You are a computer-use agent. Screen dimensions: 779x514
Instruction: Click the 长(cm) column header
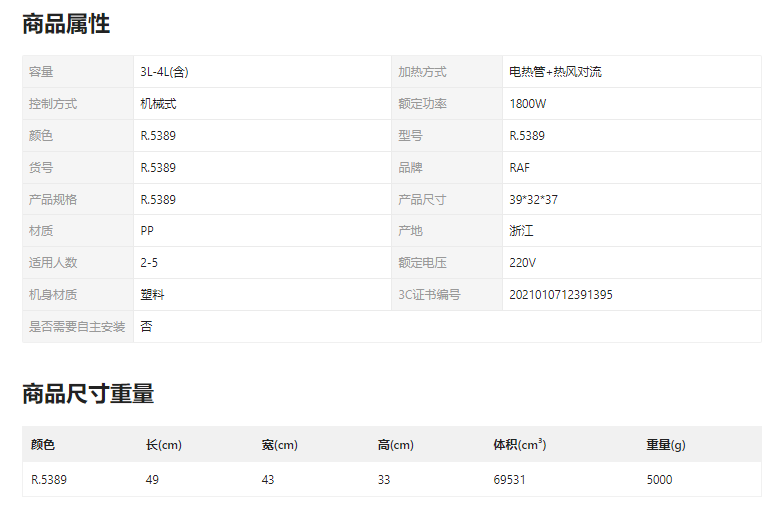(164, 444)
